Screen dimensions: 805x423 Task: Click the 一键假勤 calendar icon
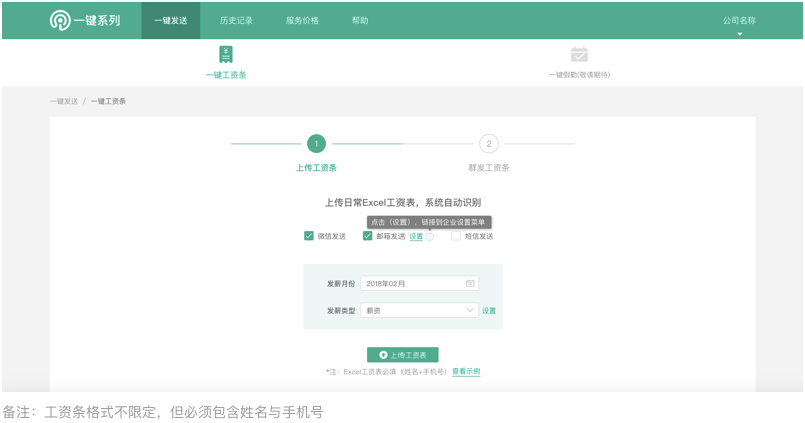(x=579, y=55)
